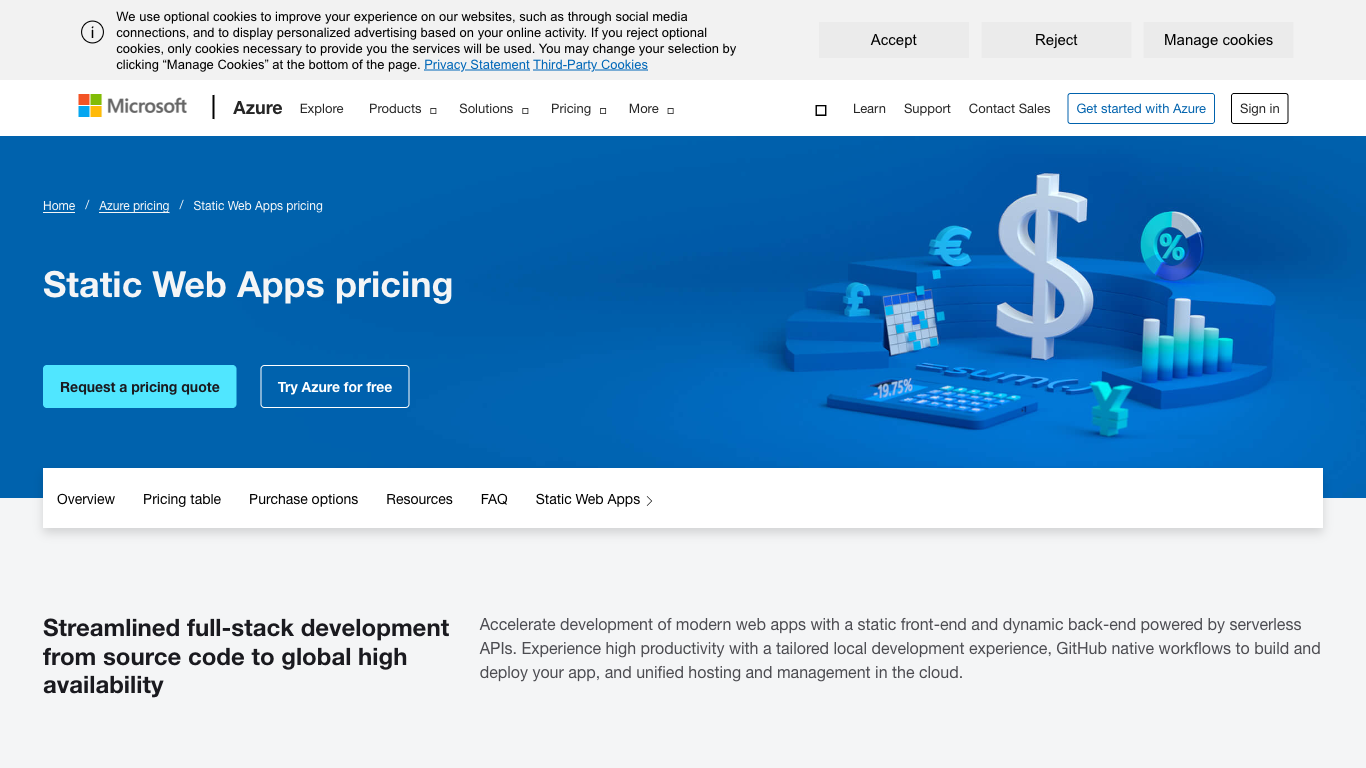Viewport: 1366px width, 768px height.
Task: Click Request a pricing quote button
Action: 140,387
